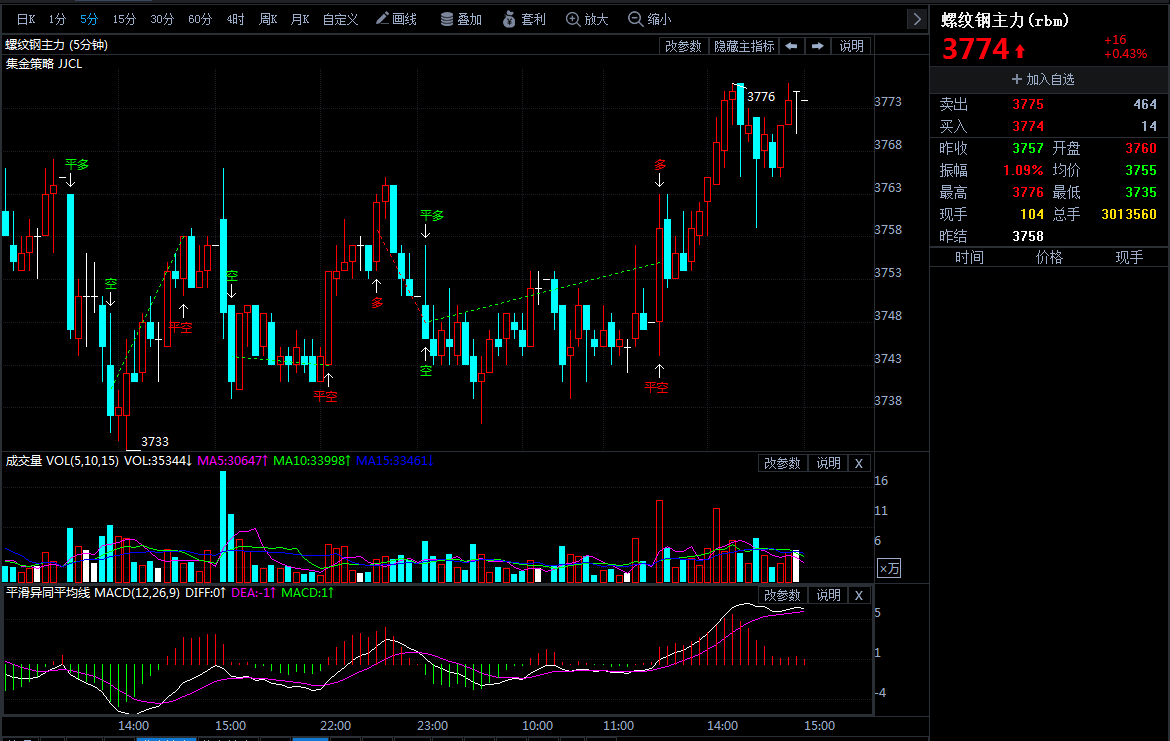Activate the 画线 line drawing tool

[x=396, y=19]
